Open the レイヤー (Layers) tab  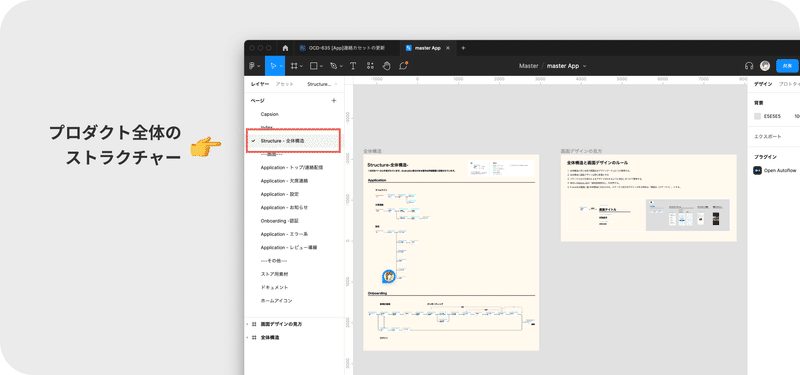tap(260, 84)
